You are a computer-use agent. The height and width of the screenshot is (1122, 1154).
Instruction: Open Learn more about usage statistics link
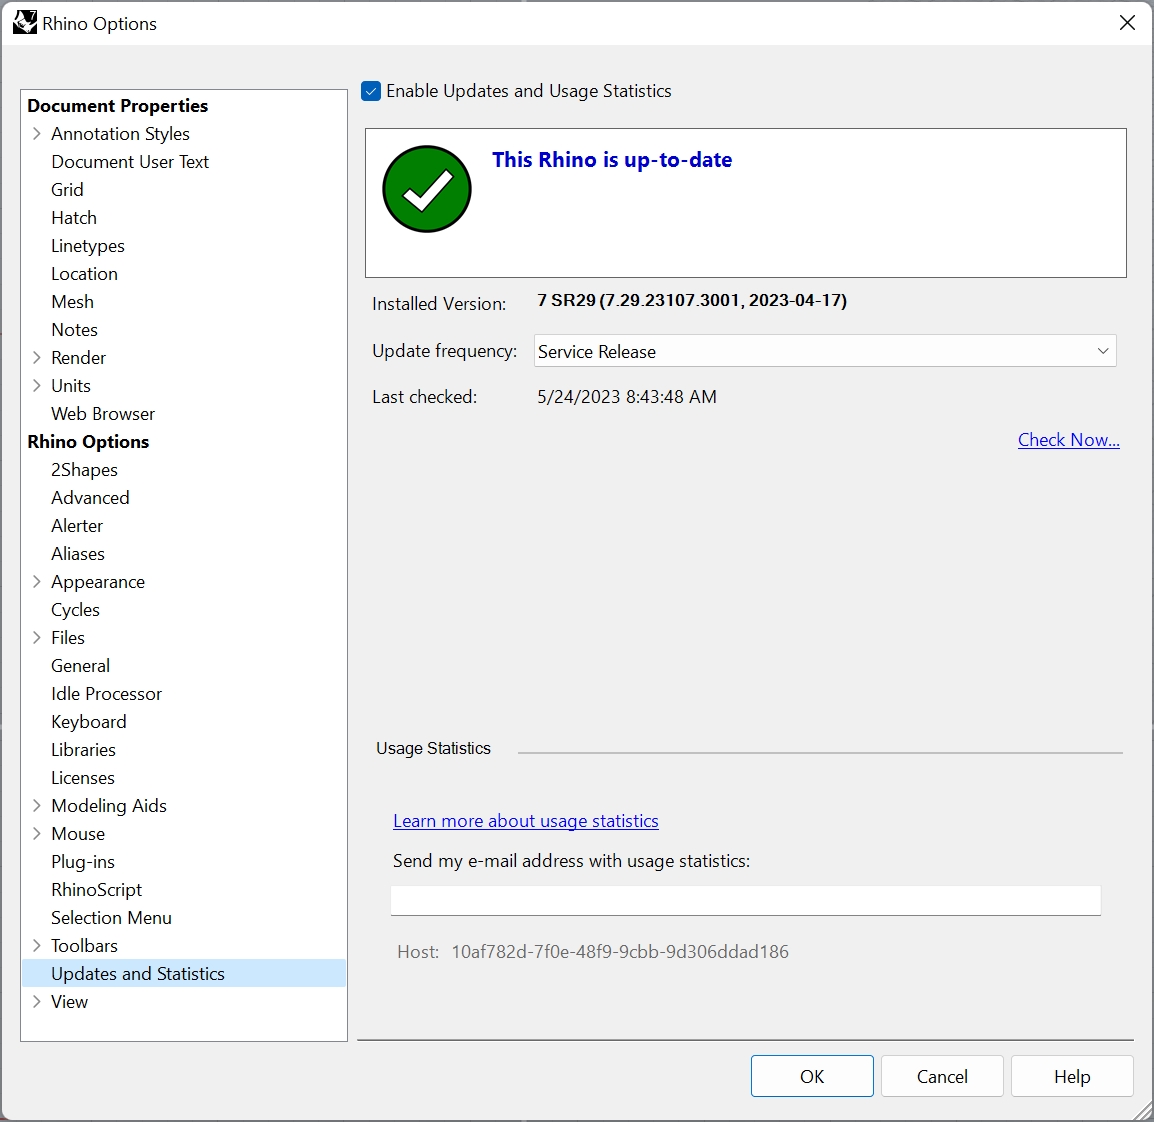[x=525, y=821]
